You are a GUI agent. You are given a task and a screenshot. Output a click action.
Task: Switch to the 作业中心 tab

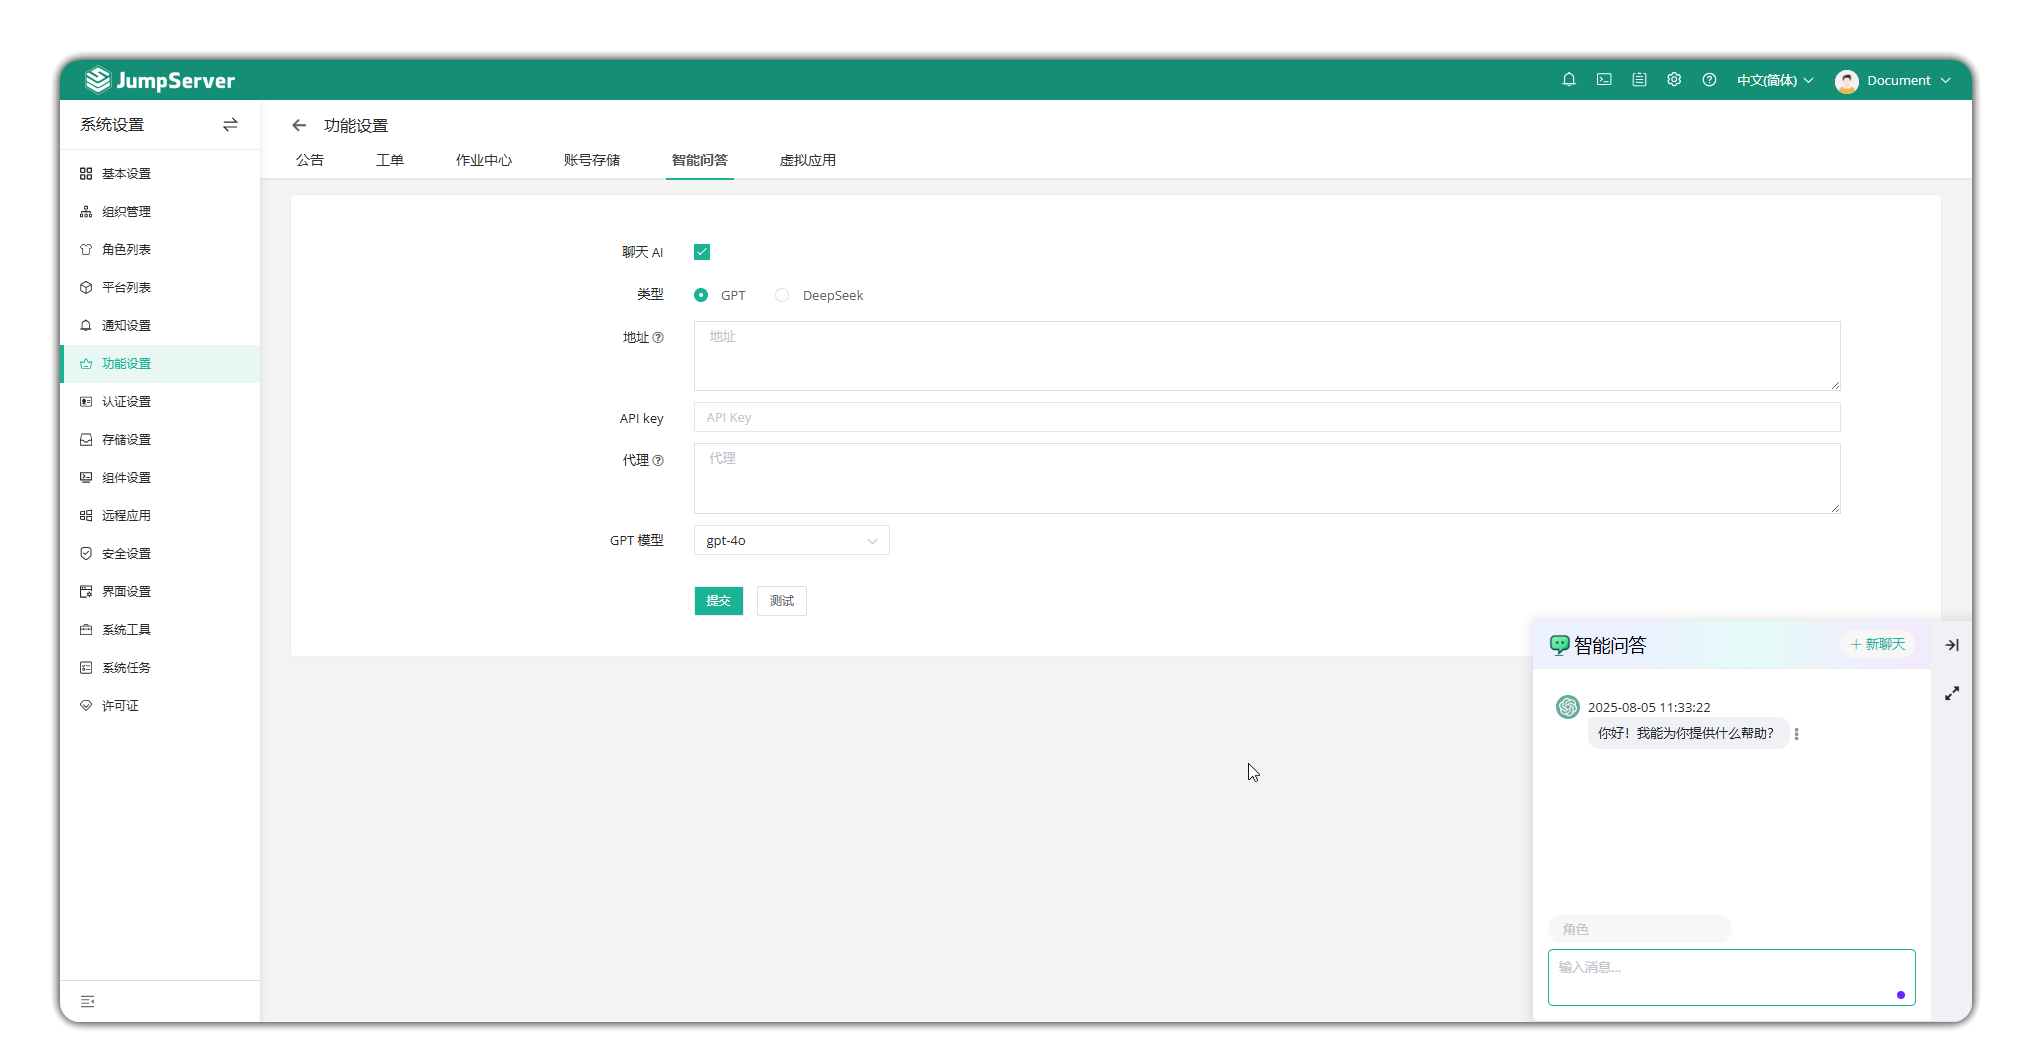[484, 160]
